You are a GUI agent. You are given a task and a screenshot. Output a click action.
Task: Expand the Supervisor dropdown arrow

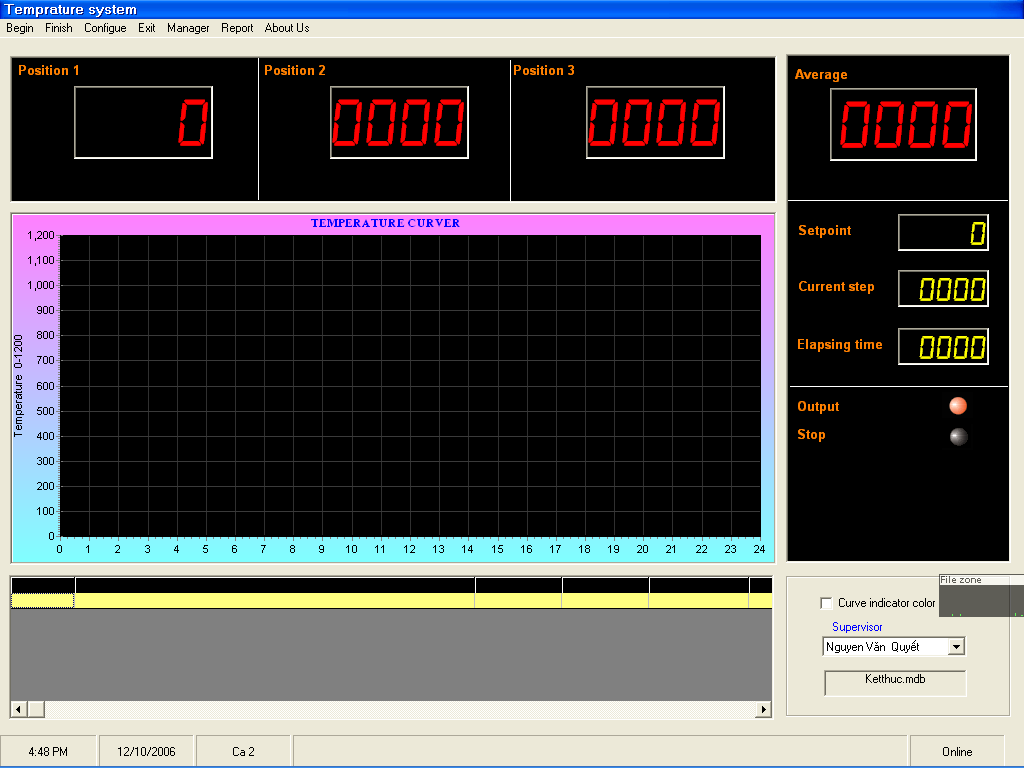[956, 647]
